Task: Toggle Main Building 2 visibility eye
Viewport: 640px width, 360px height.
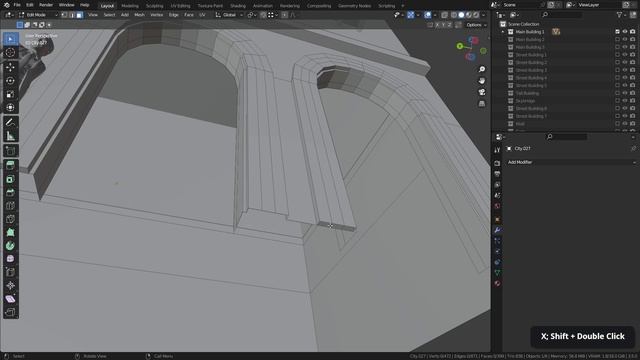Action: click(x=625, y=40)
